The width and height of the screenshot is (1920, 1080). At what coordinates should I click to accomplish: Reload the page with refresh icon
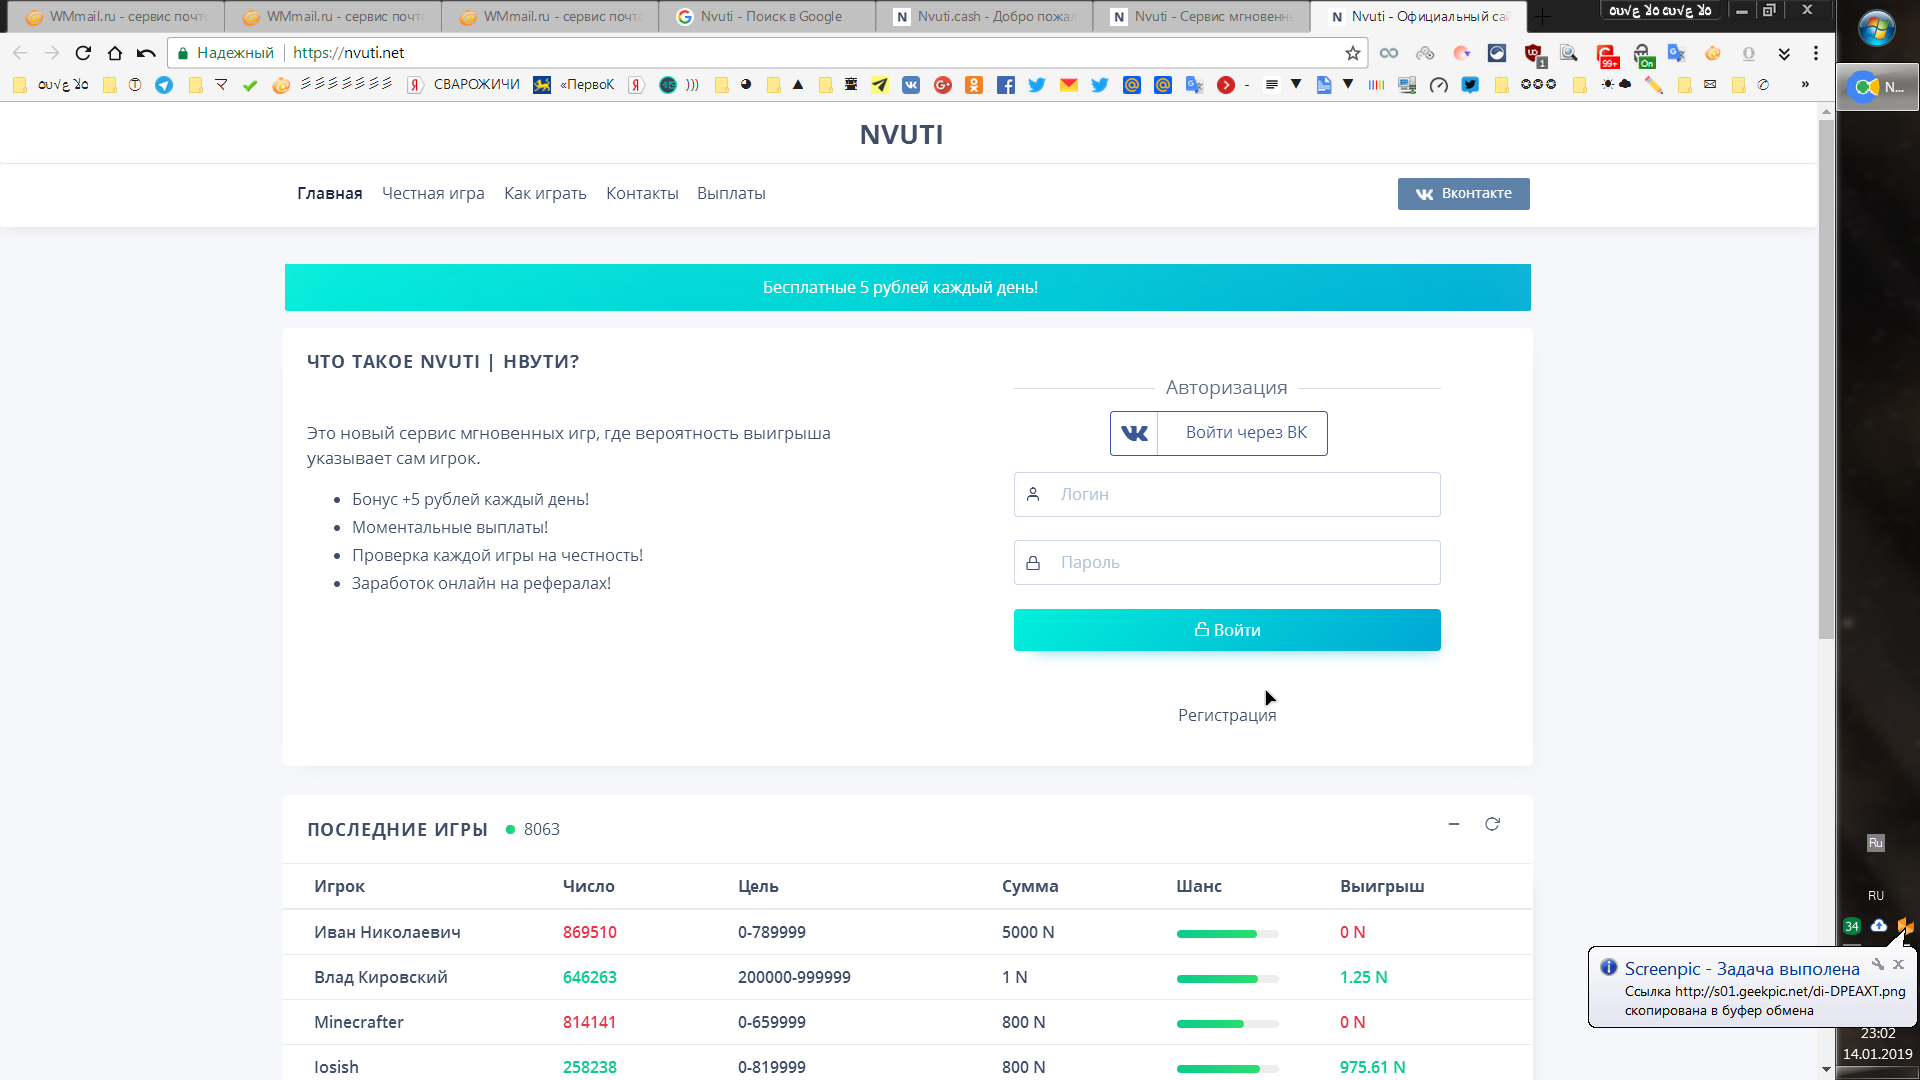pos(83,53)
